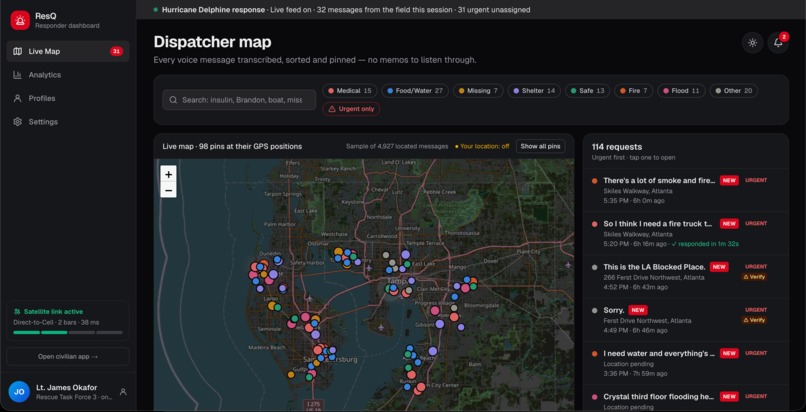Open notifications bell with 2 alerts
Screen dimensions: 806x412
click(x=778, y=43)
